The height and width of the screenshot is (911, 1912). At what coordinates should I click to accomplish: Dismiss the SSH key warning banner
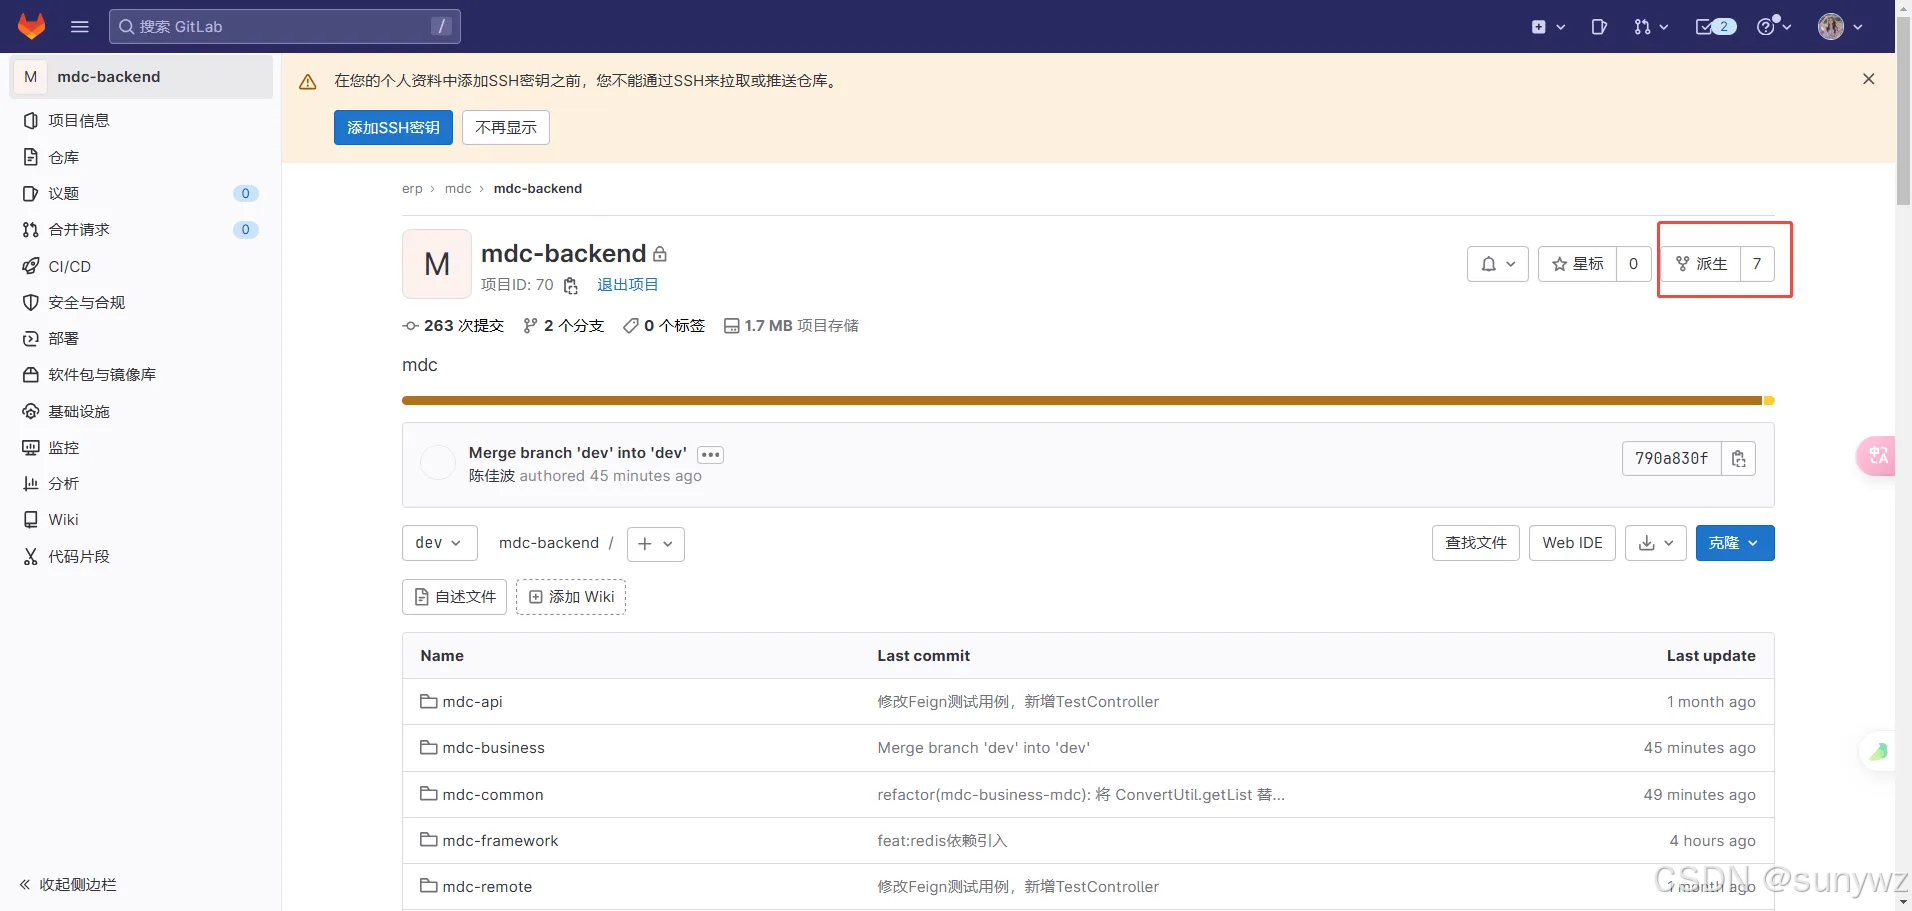pos(1868,79)
